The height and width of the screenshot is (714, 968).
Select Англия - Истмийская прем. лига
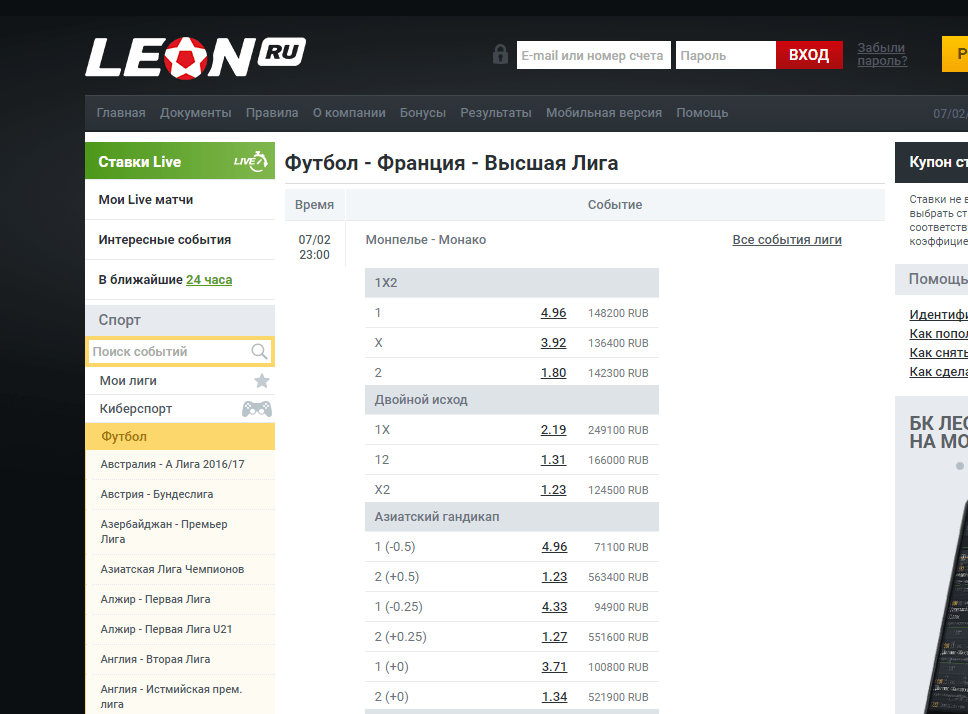point(171,697)
